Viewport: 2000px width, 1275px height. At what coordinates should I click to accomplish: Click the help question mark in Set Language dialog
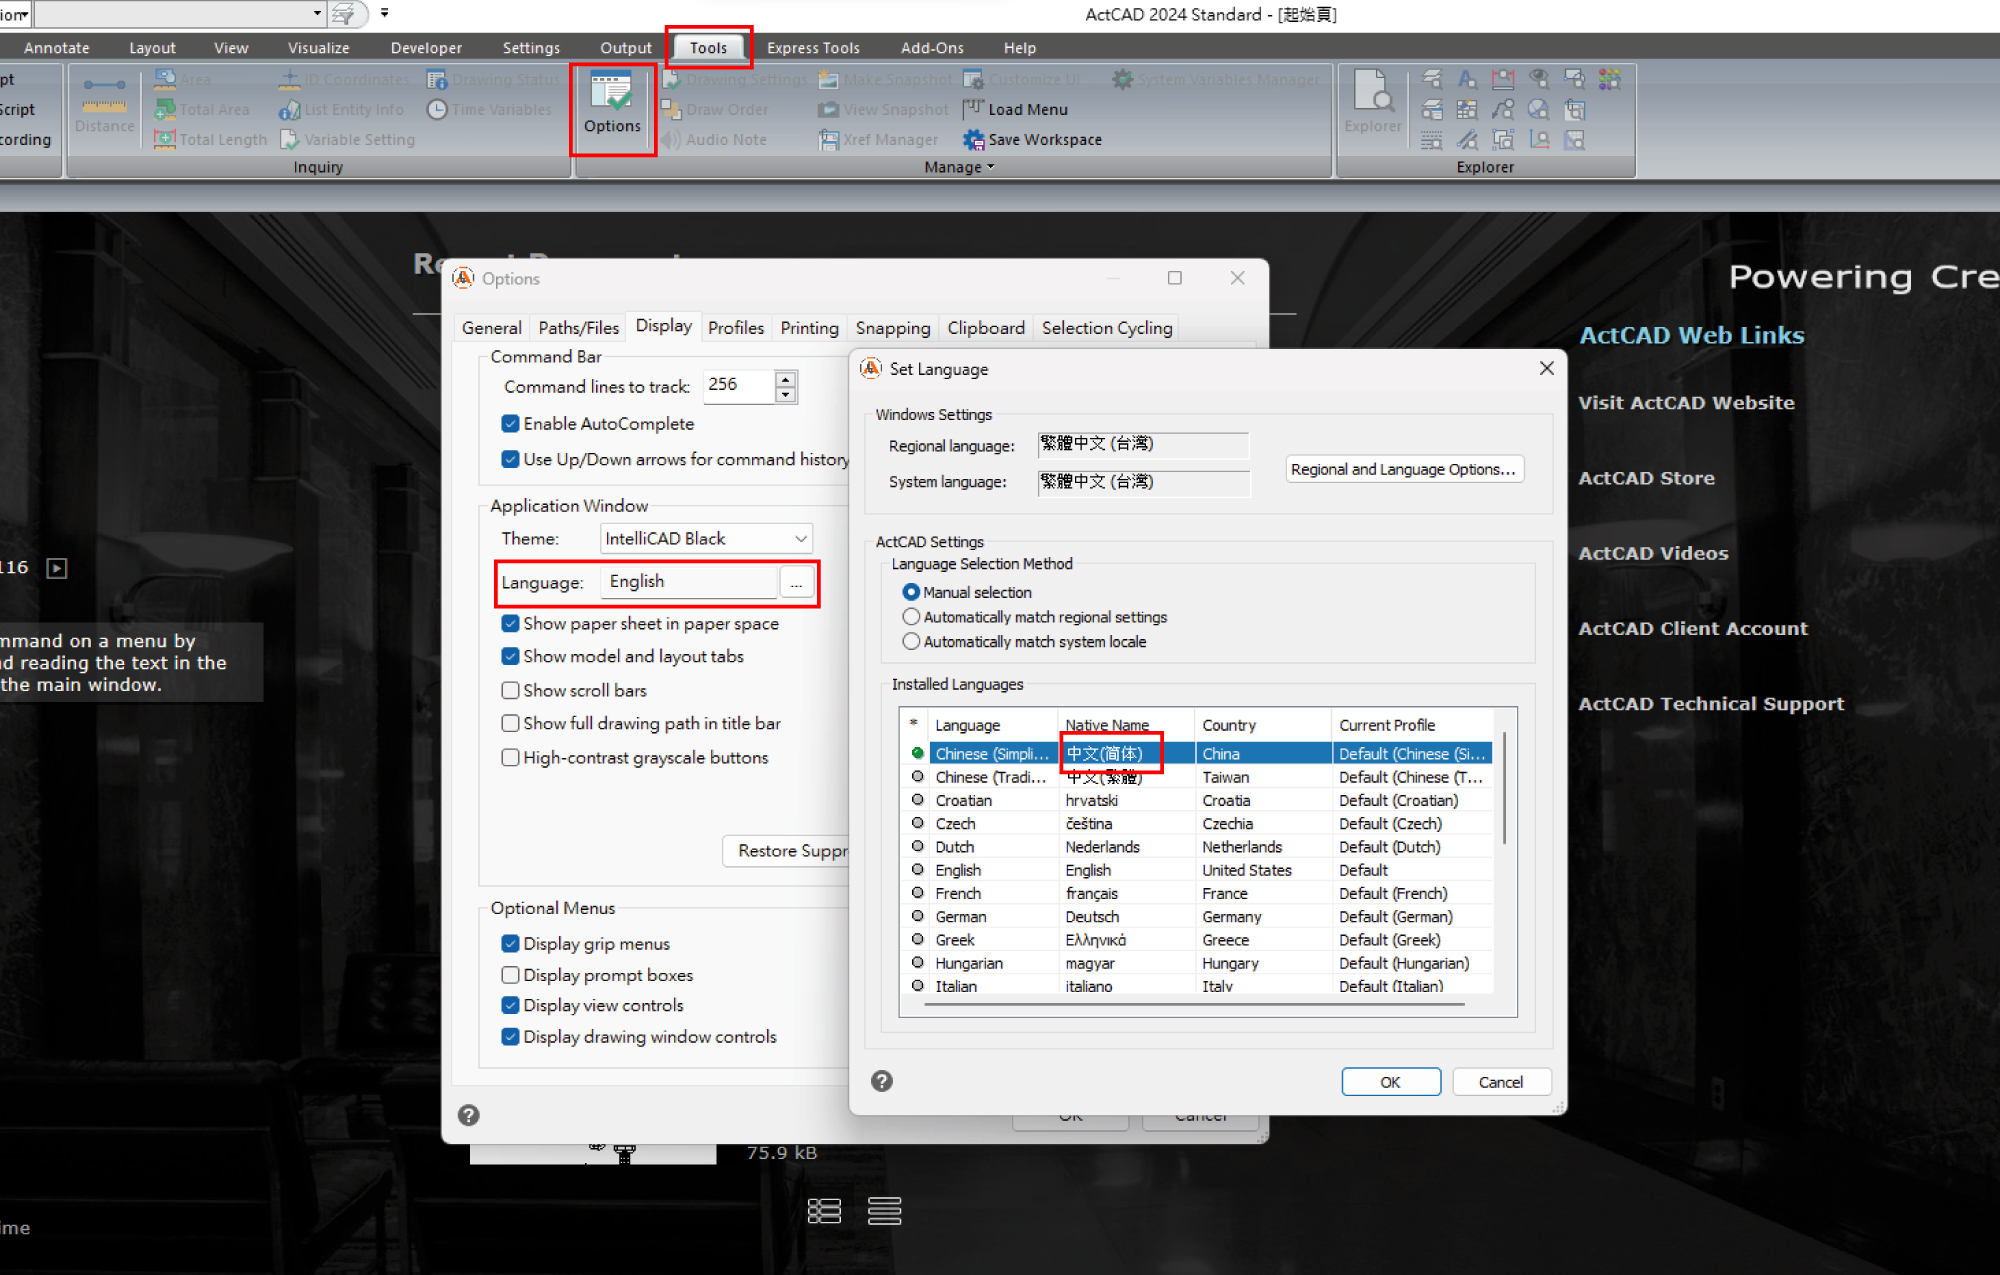(881, 1081)
